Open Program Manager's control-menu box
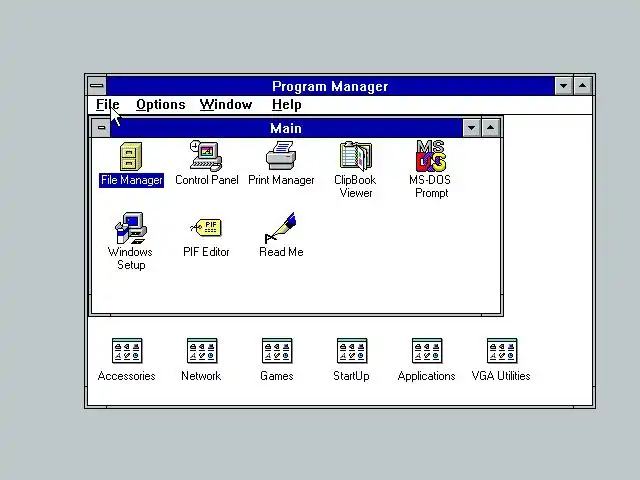640x480 pixels. point(97,86)
